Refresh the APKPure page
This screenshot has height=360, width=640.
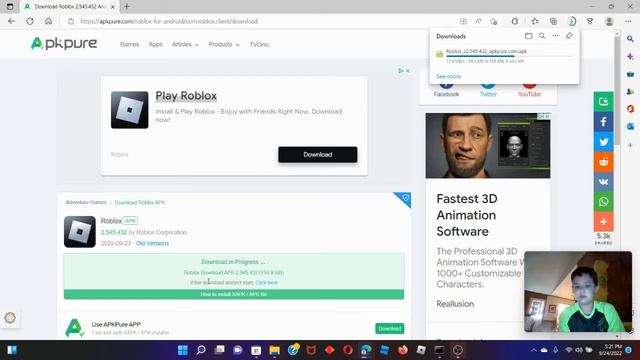(x=30, y=21)
